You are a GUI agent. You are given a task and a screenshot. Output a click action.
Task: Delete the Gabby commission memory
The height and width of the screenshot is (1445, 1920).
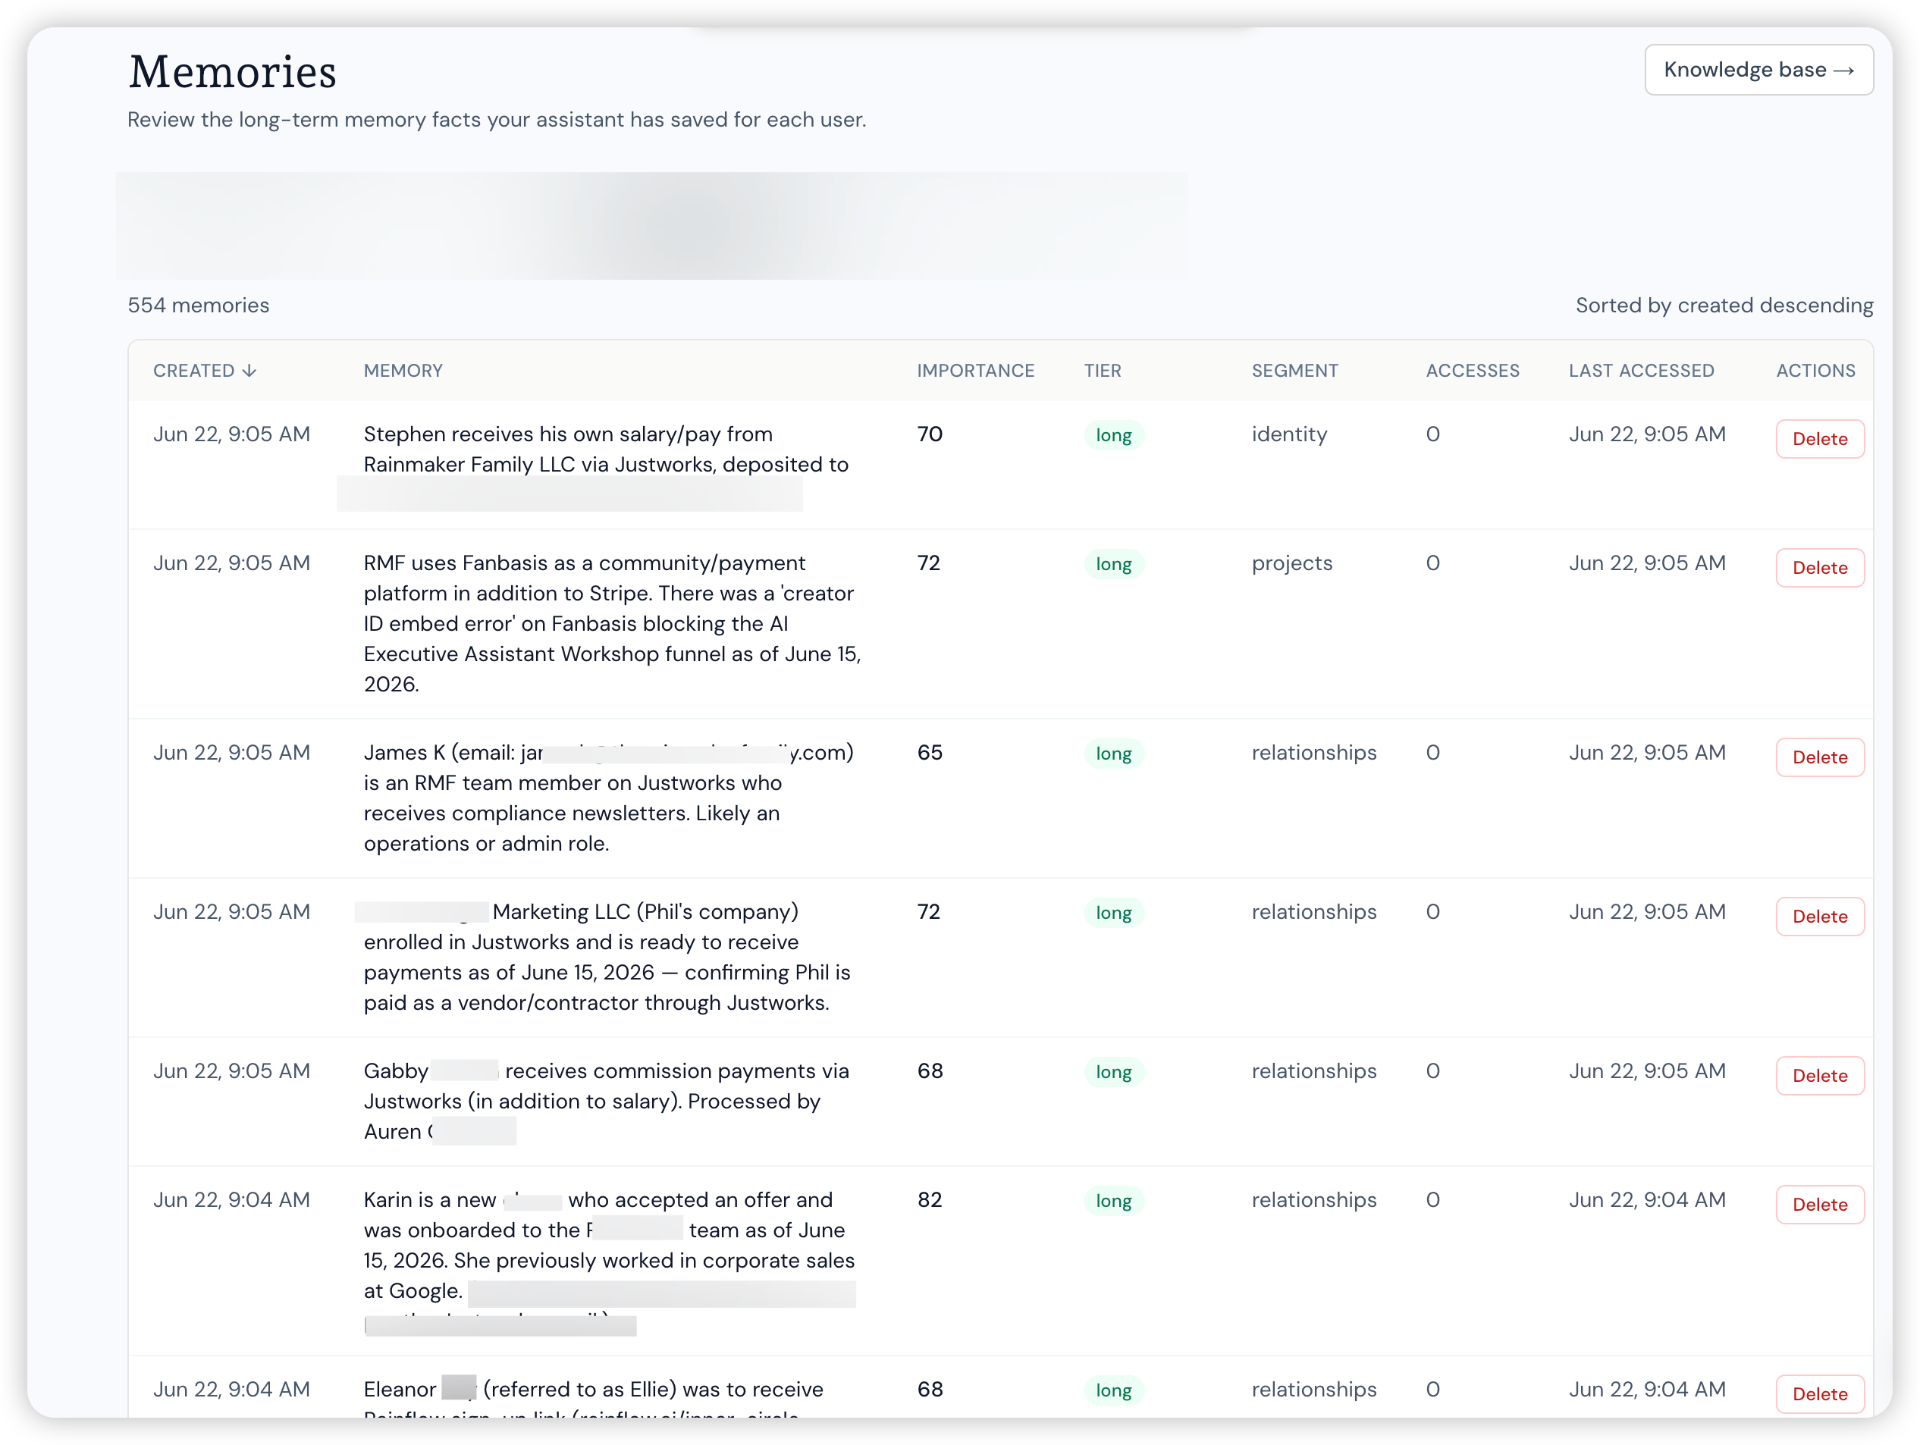(x=1819, y=1076)
